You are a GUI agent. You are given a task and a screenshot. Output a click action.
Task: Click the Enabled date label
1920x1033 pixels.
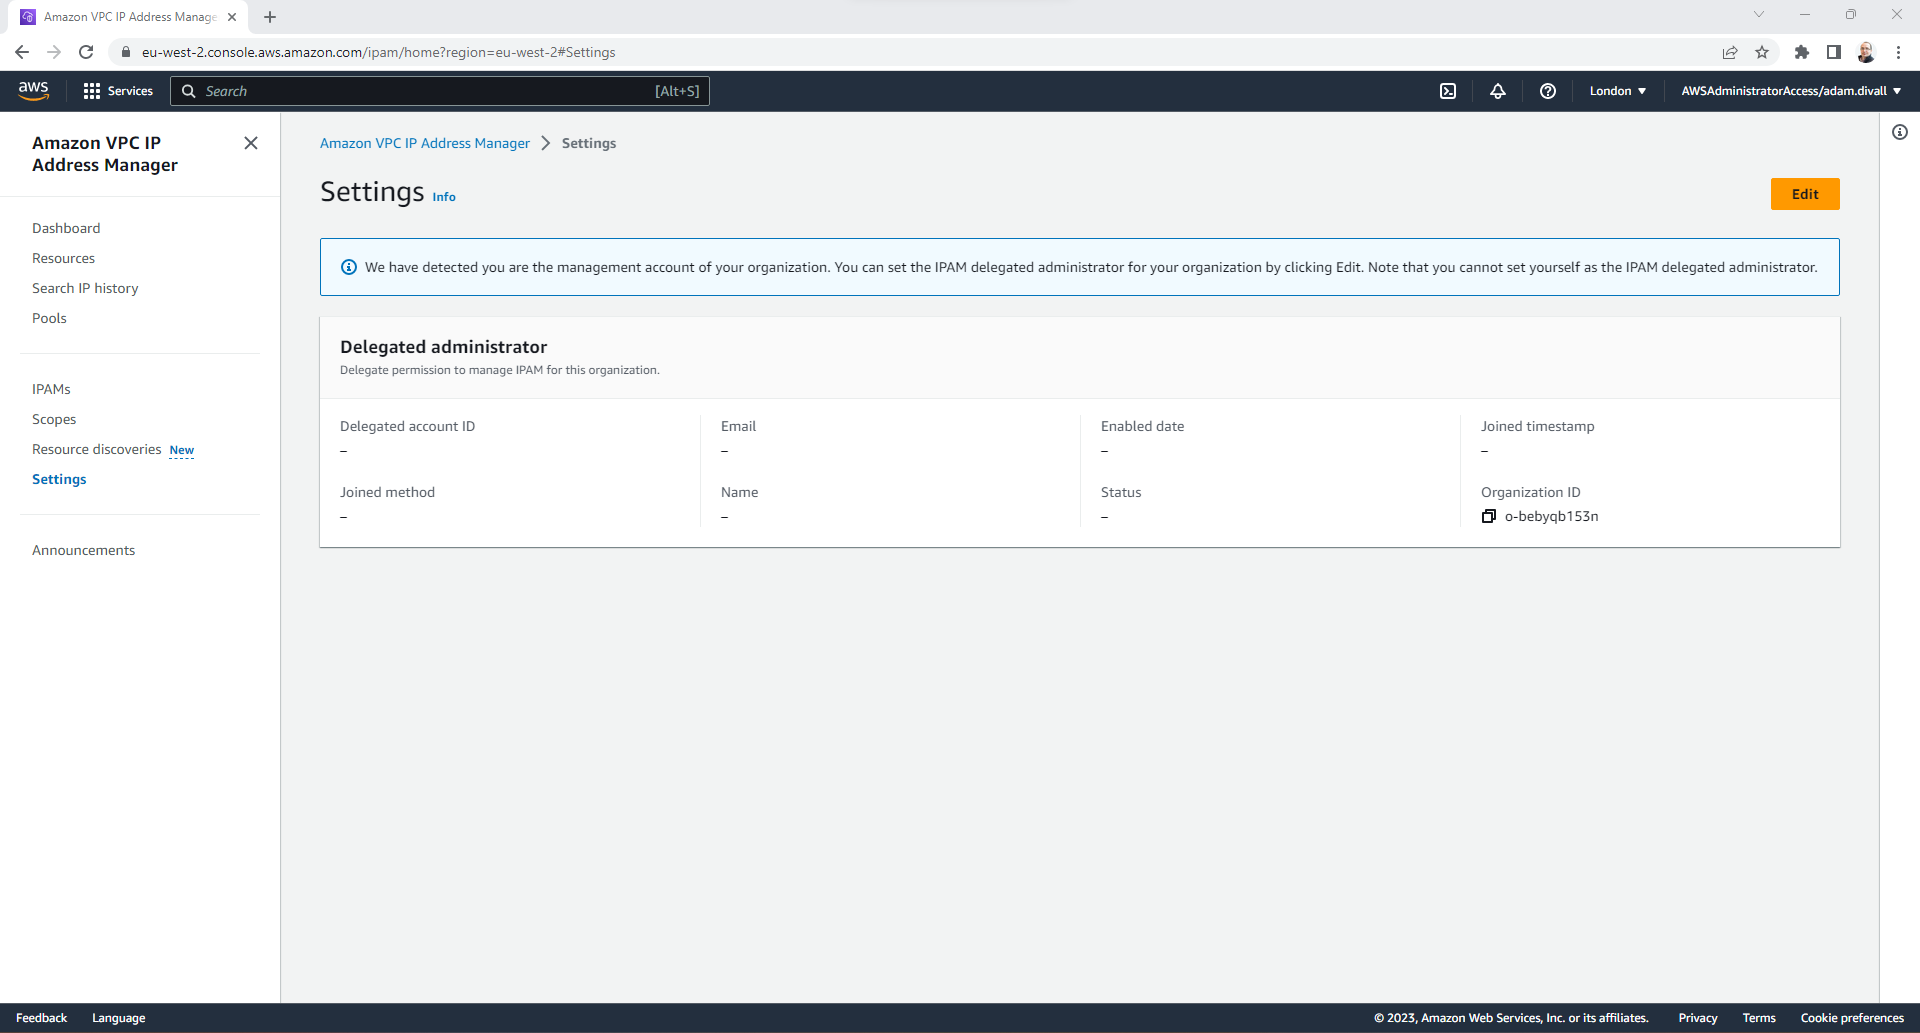coord(1142,426)
